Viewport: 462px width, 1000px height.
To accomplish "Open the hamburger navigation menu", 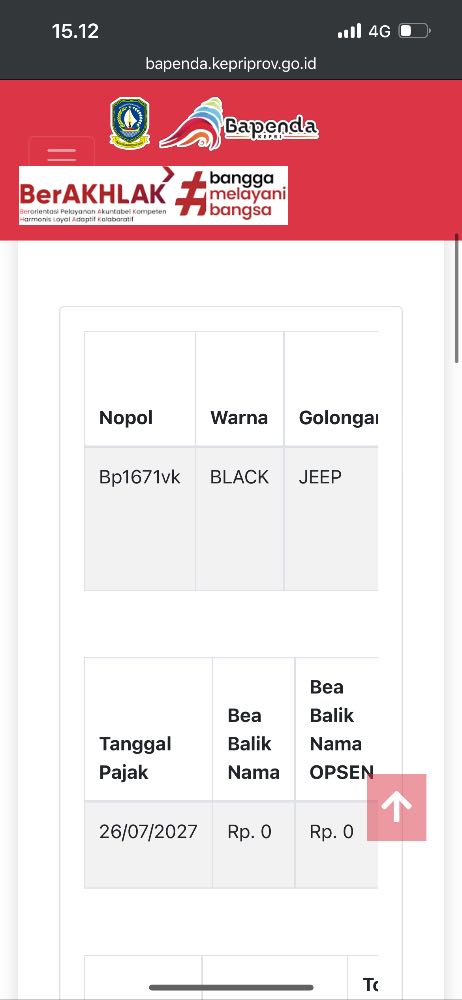I will click(61, 152).
